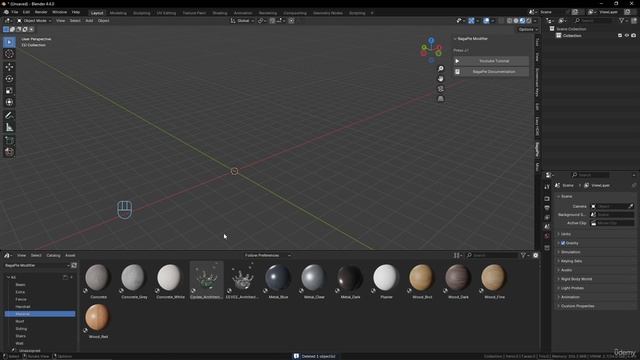Screen dimensions: 640x360
Task: Choose the Scale tool
Action: pos(9,91)
